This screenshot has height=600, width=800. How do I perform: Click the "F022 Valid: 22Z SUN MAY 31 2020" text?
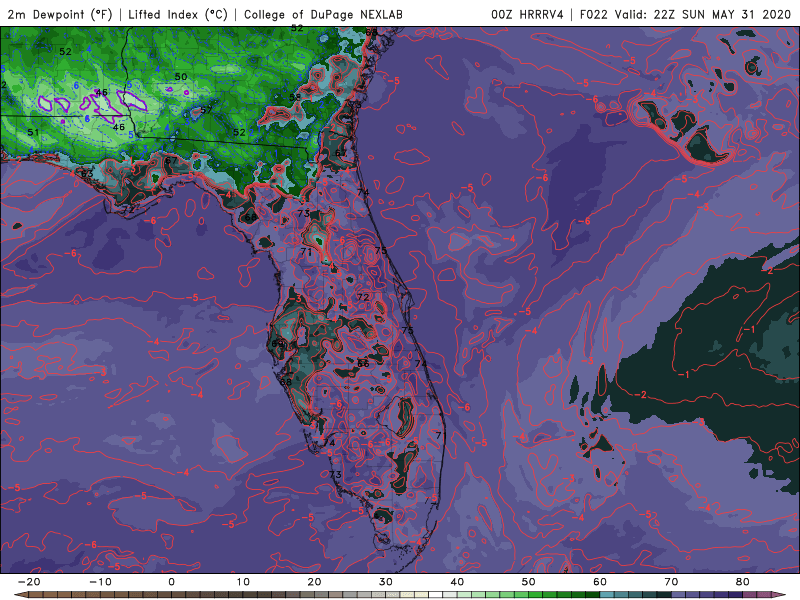685,14
